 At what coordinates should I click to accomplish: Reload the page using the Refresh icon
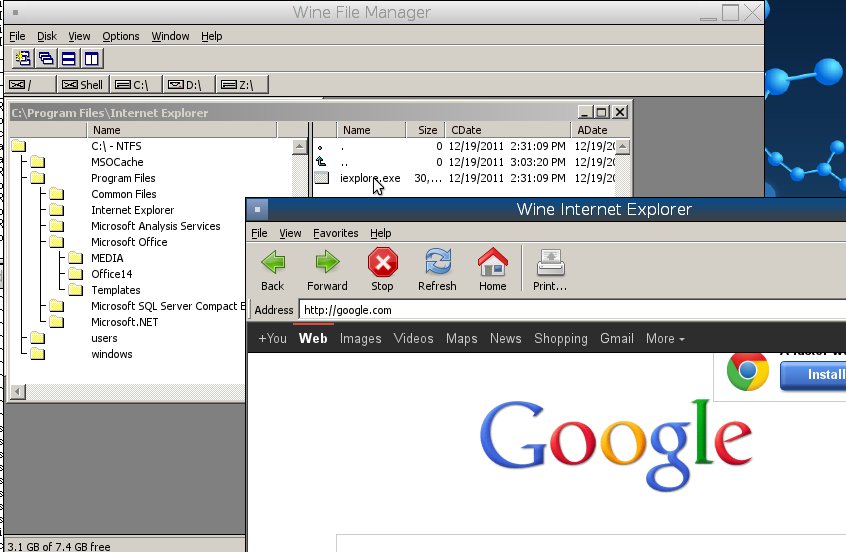tap(438, 262)
